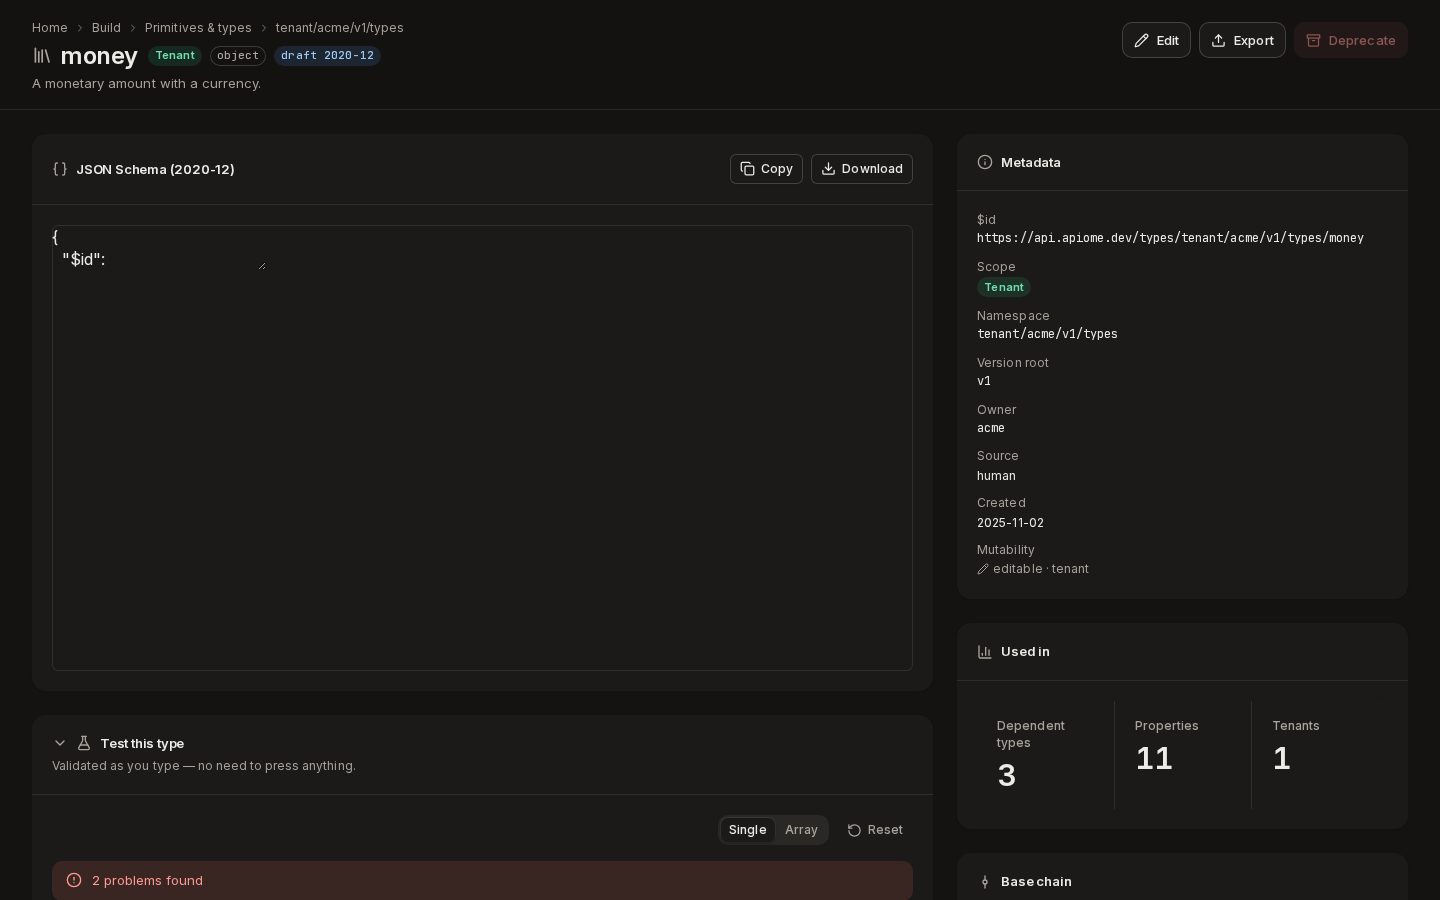The height and width of the screenshot is (900, 1440).
Task: Click the $id URL value in Metadata
Action: coord(1170,238)
